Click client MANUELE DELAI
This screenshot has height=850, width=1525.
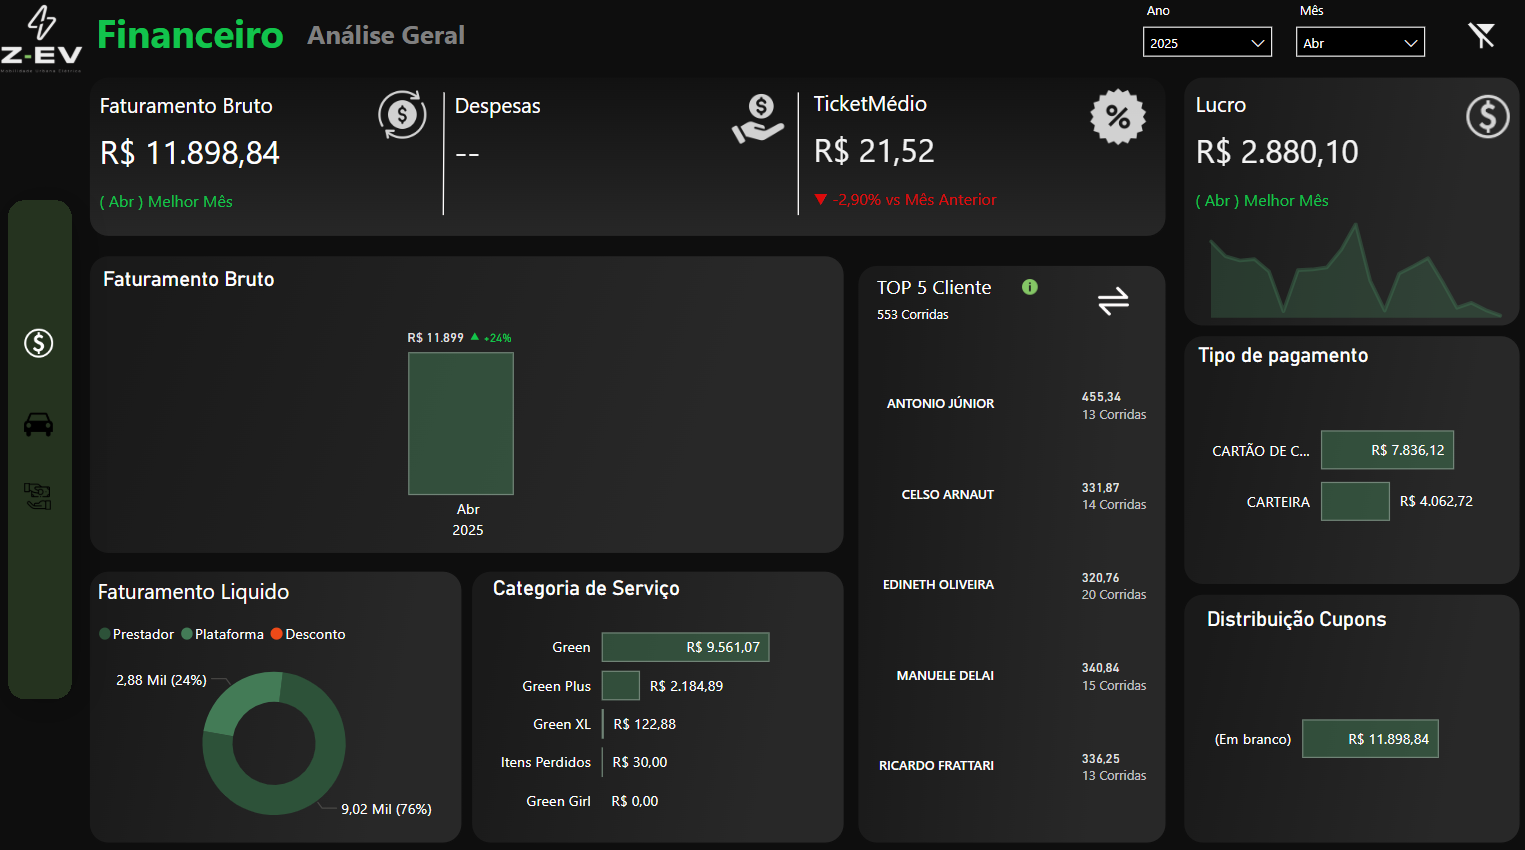(945, 676)
